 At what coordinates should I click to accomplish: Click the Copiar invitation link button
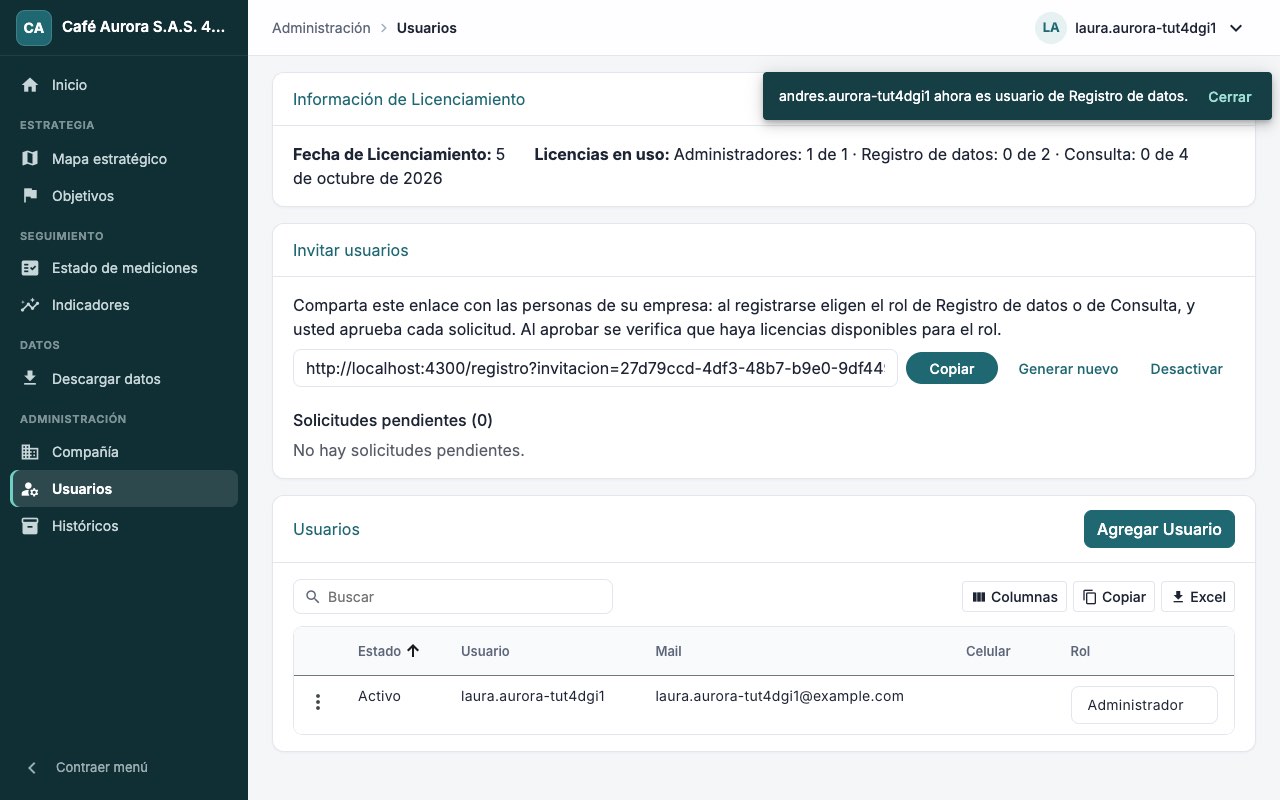(952, 368)
